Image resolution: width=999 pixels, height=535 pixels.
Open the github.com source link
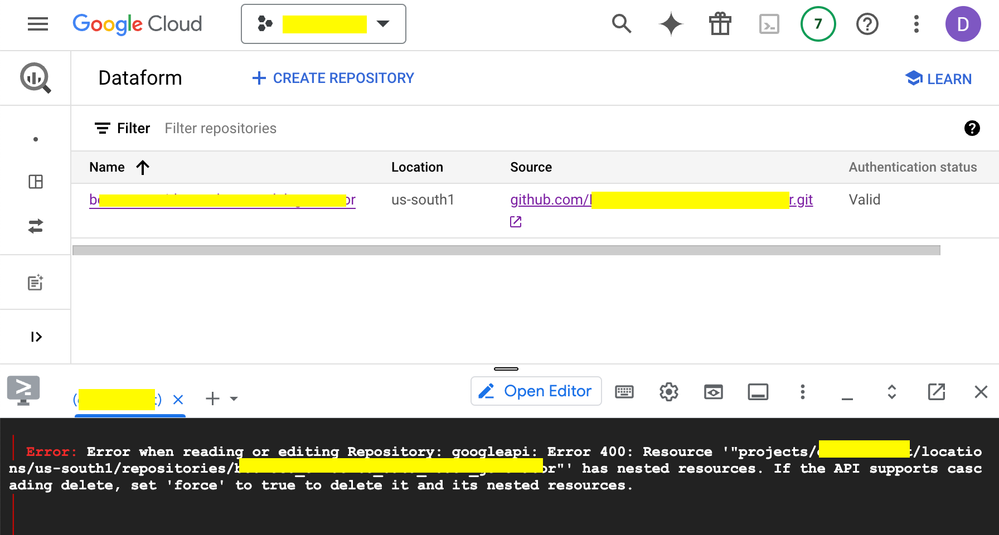(x=661, y=200)
